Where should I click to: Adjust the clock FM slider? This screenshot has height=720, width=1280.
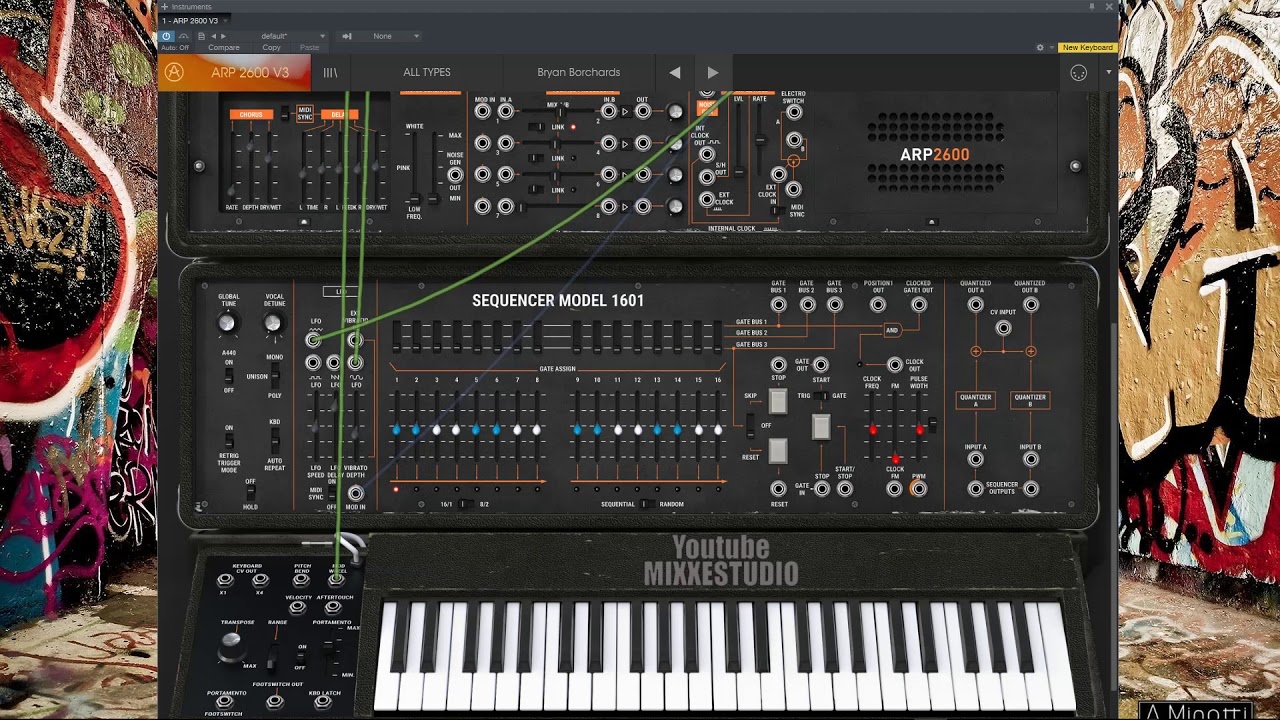coord(895,429)
